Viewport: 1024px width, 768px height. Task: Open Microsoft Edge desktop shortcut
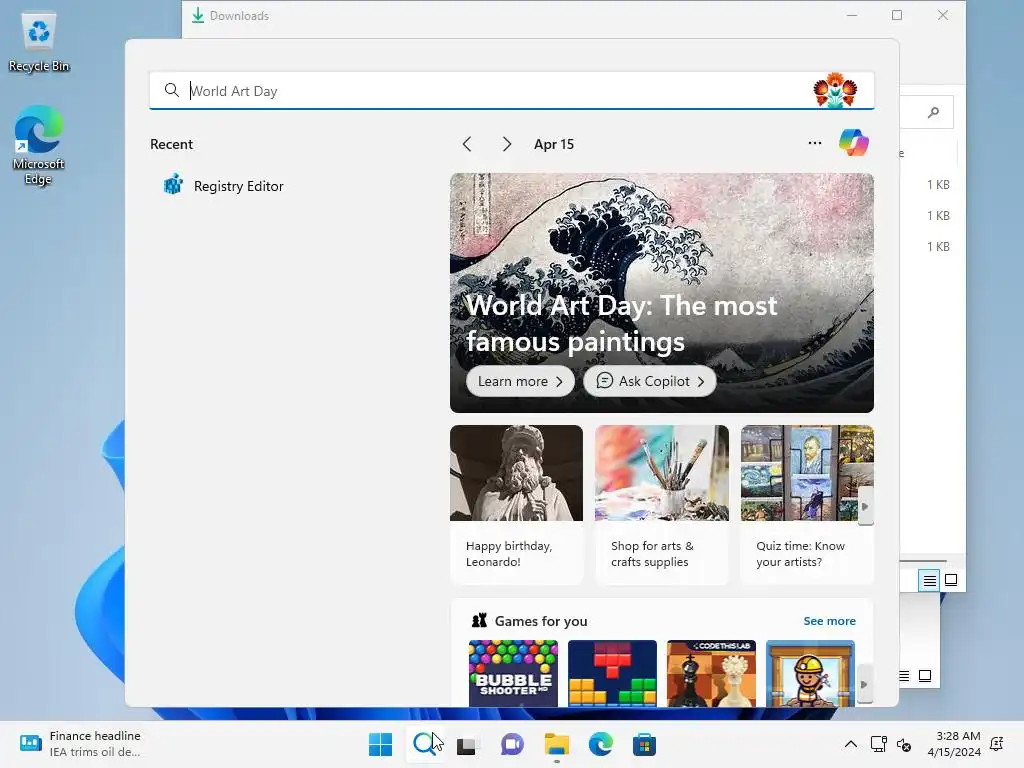tap(39, 146)
